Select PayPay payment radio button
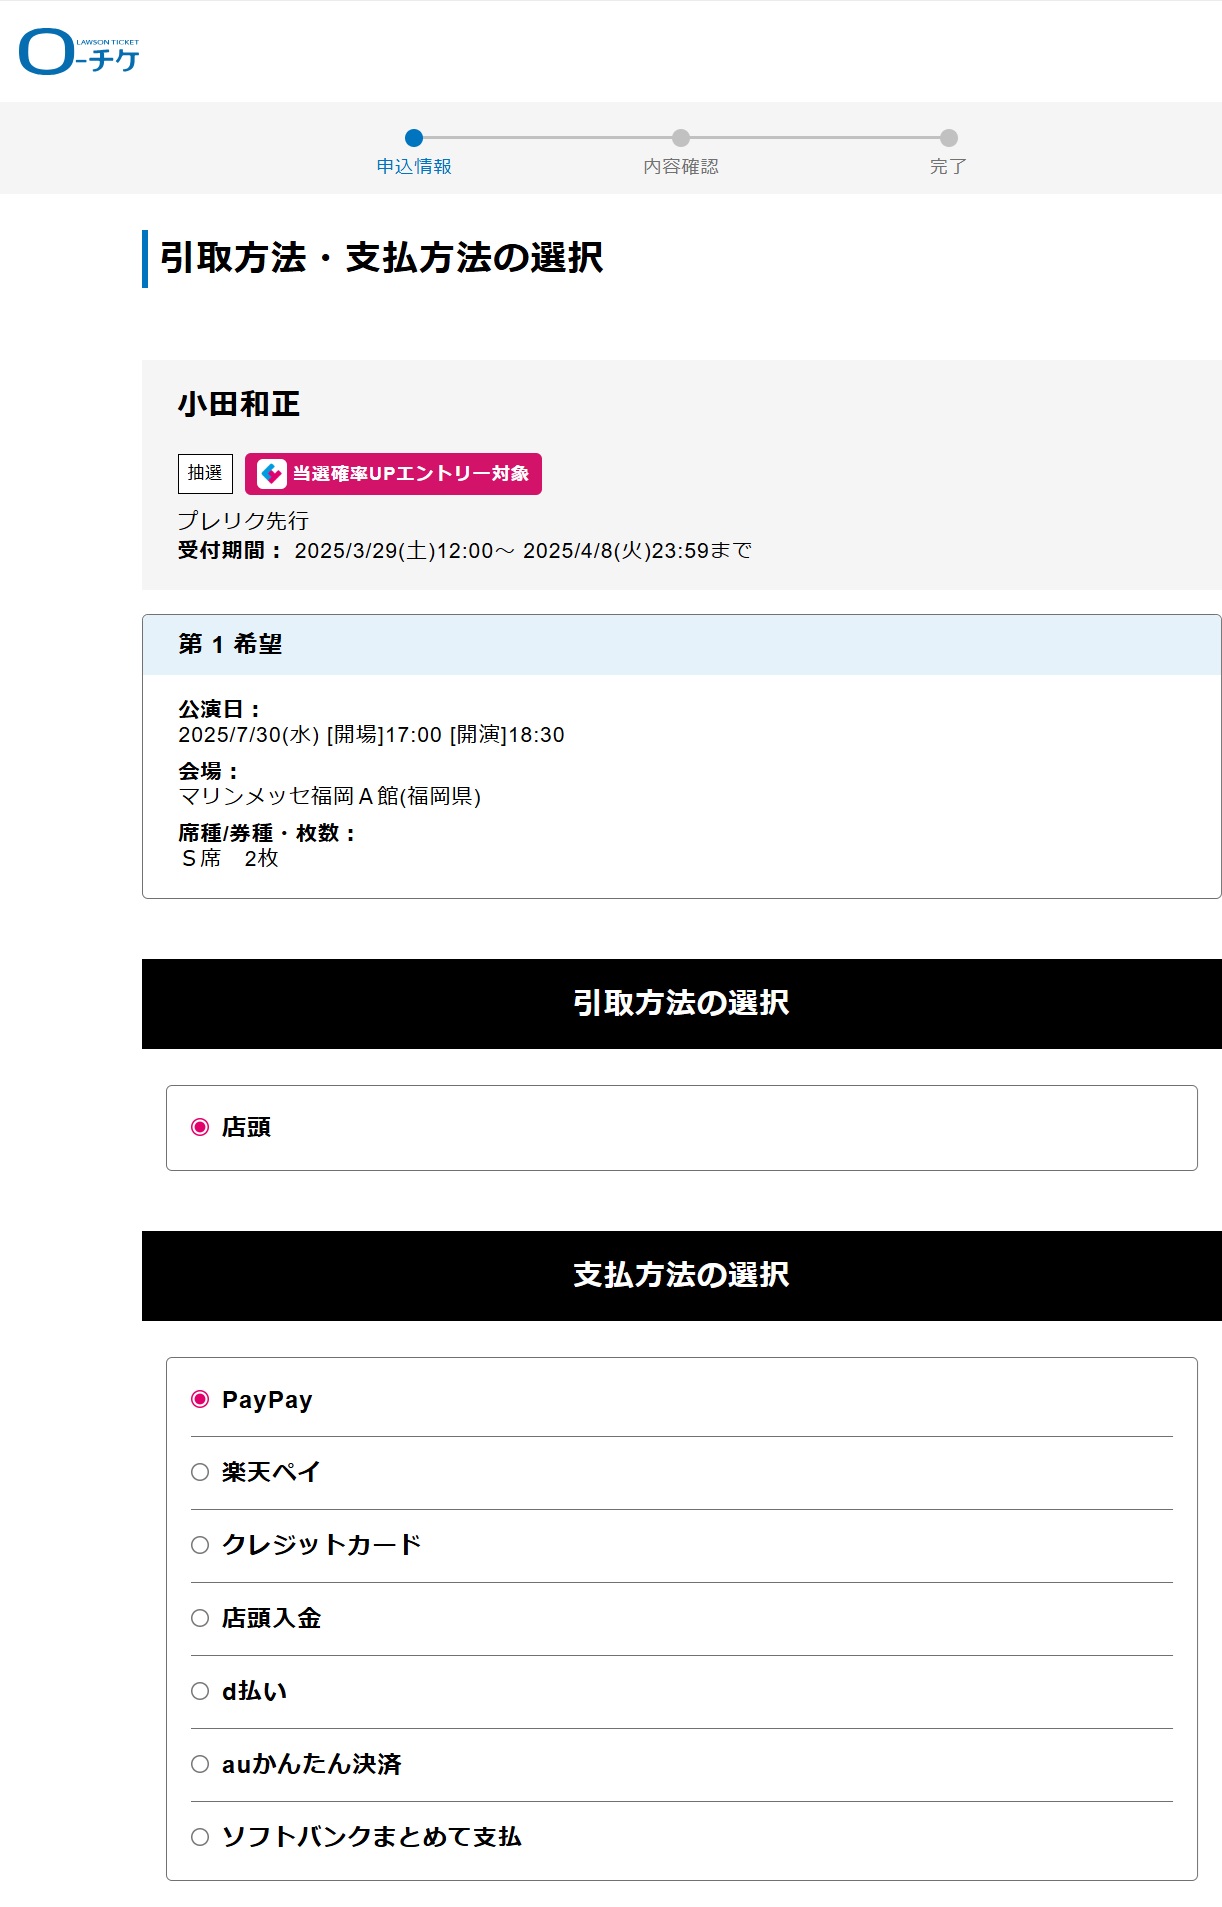The image size is (1222, 1907). point(200,1399)
